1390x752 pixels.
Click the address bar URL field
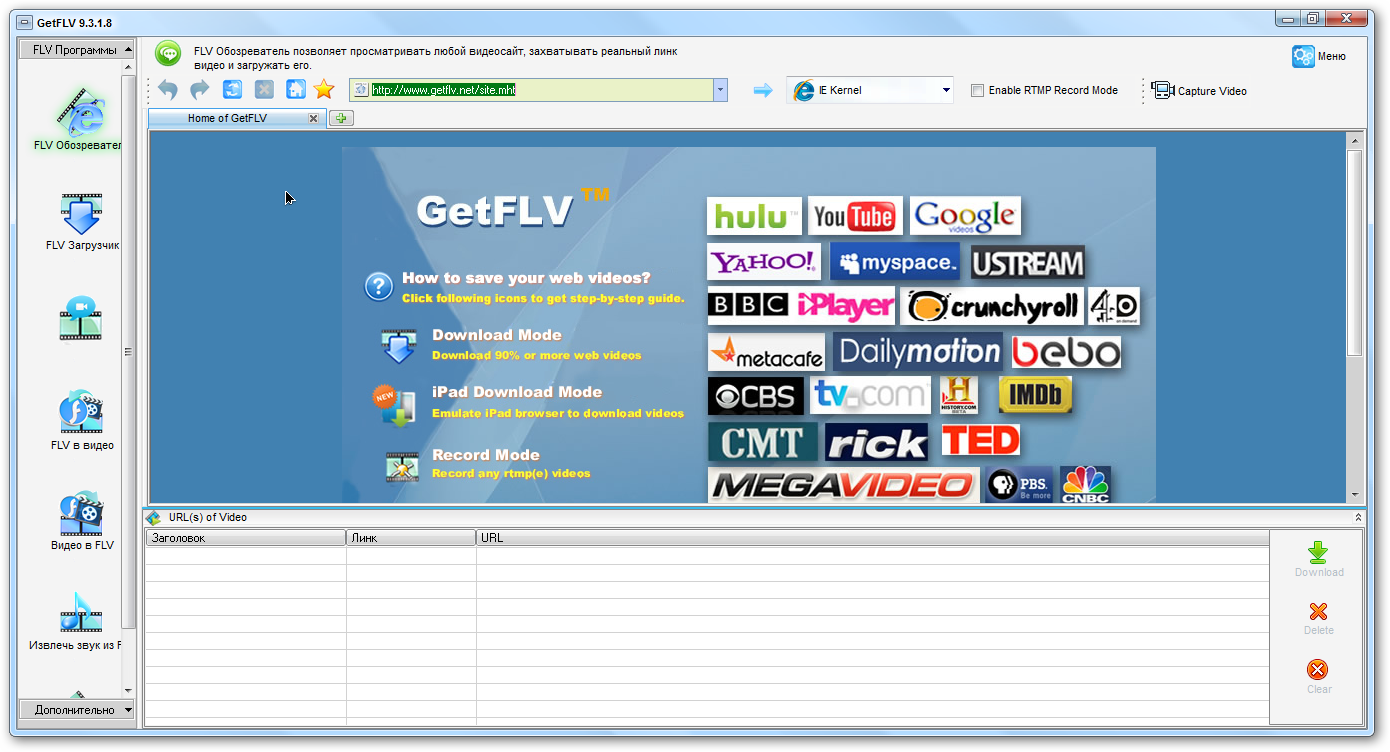click(531, 90)
